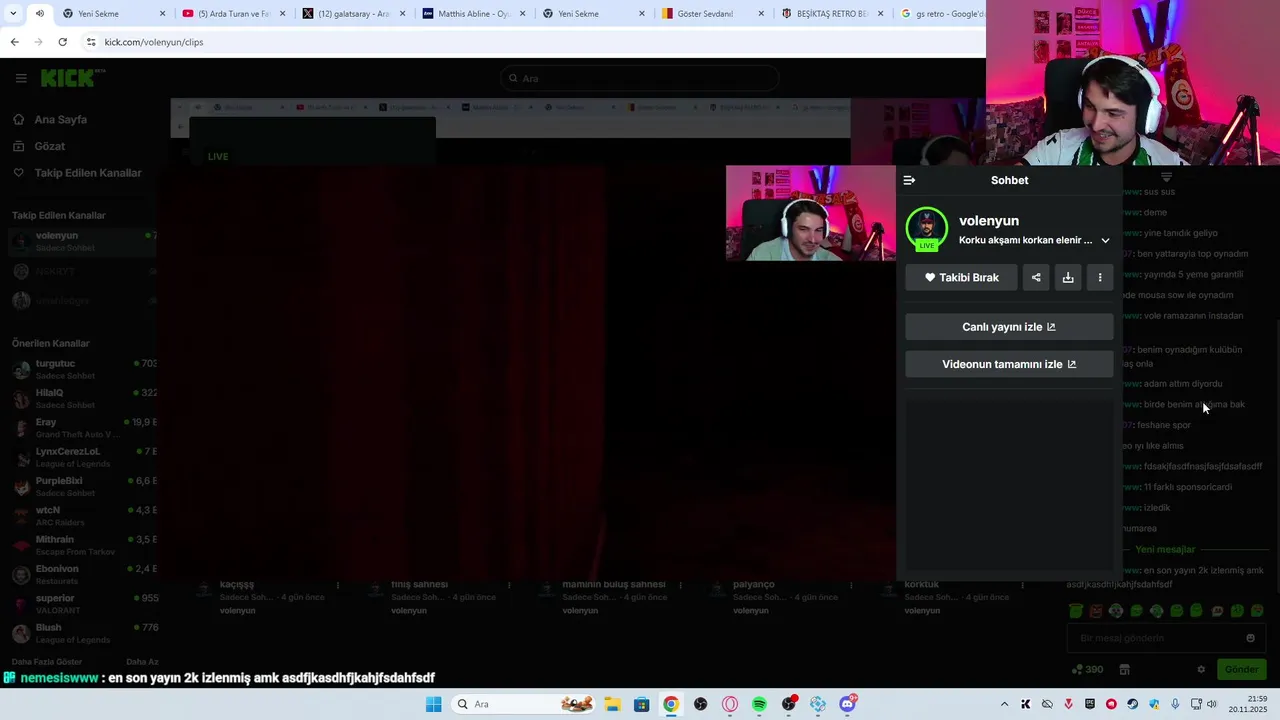The height and width of the screenshot is (720, 1280).
Task: Click the 390 channel points counter
Action: [1087, 669]
